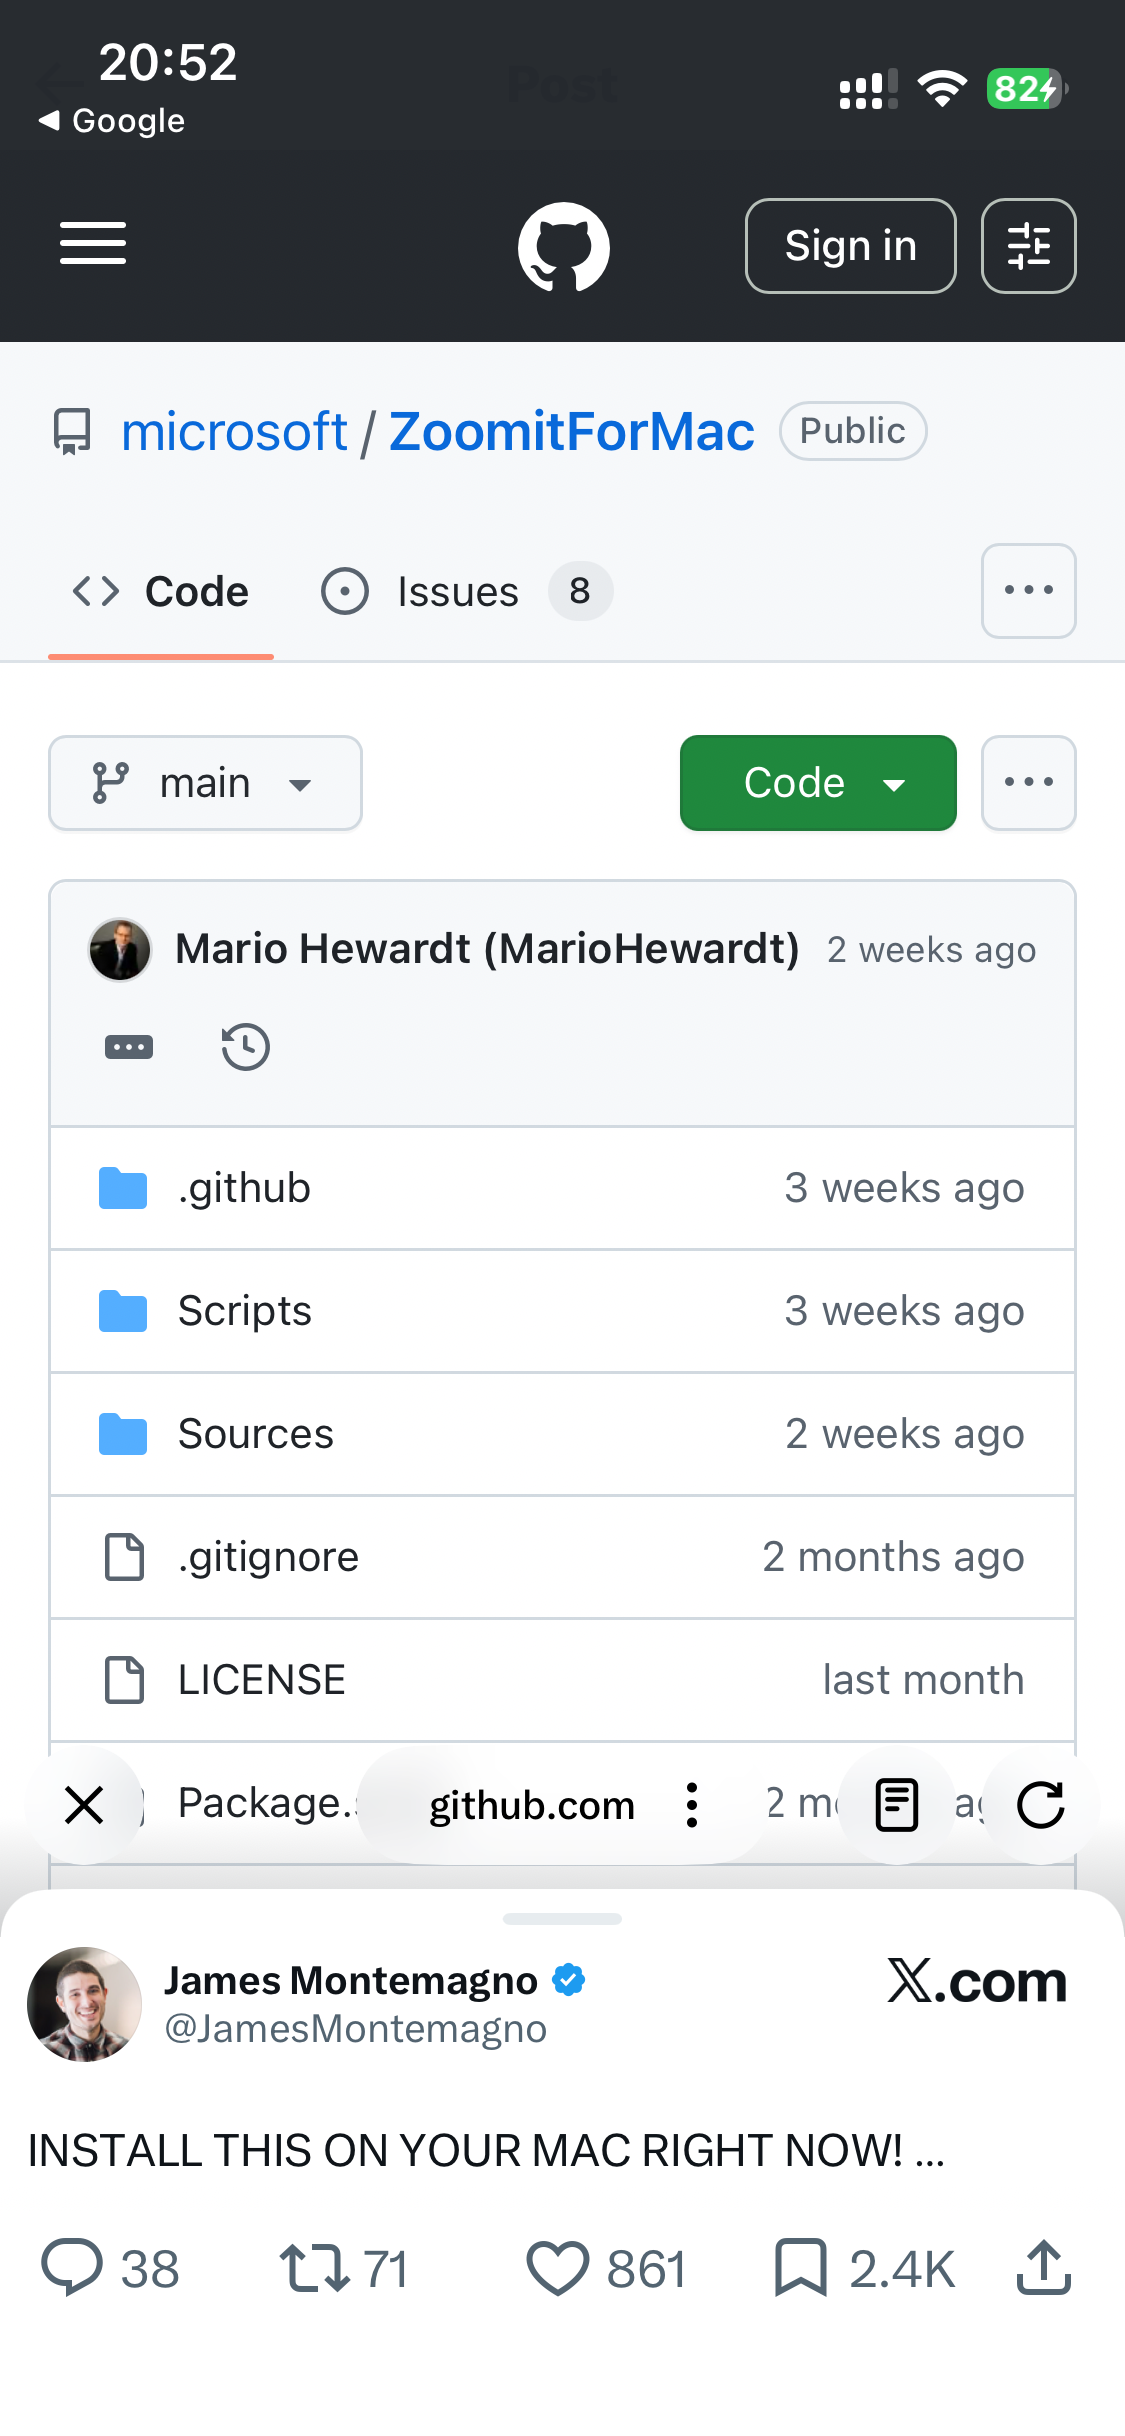Open the Scripts folder
This screenshot has height=2436, width=1125.
(x=245, y=1311)
